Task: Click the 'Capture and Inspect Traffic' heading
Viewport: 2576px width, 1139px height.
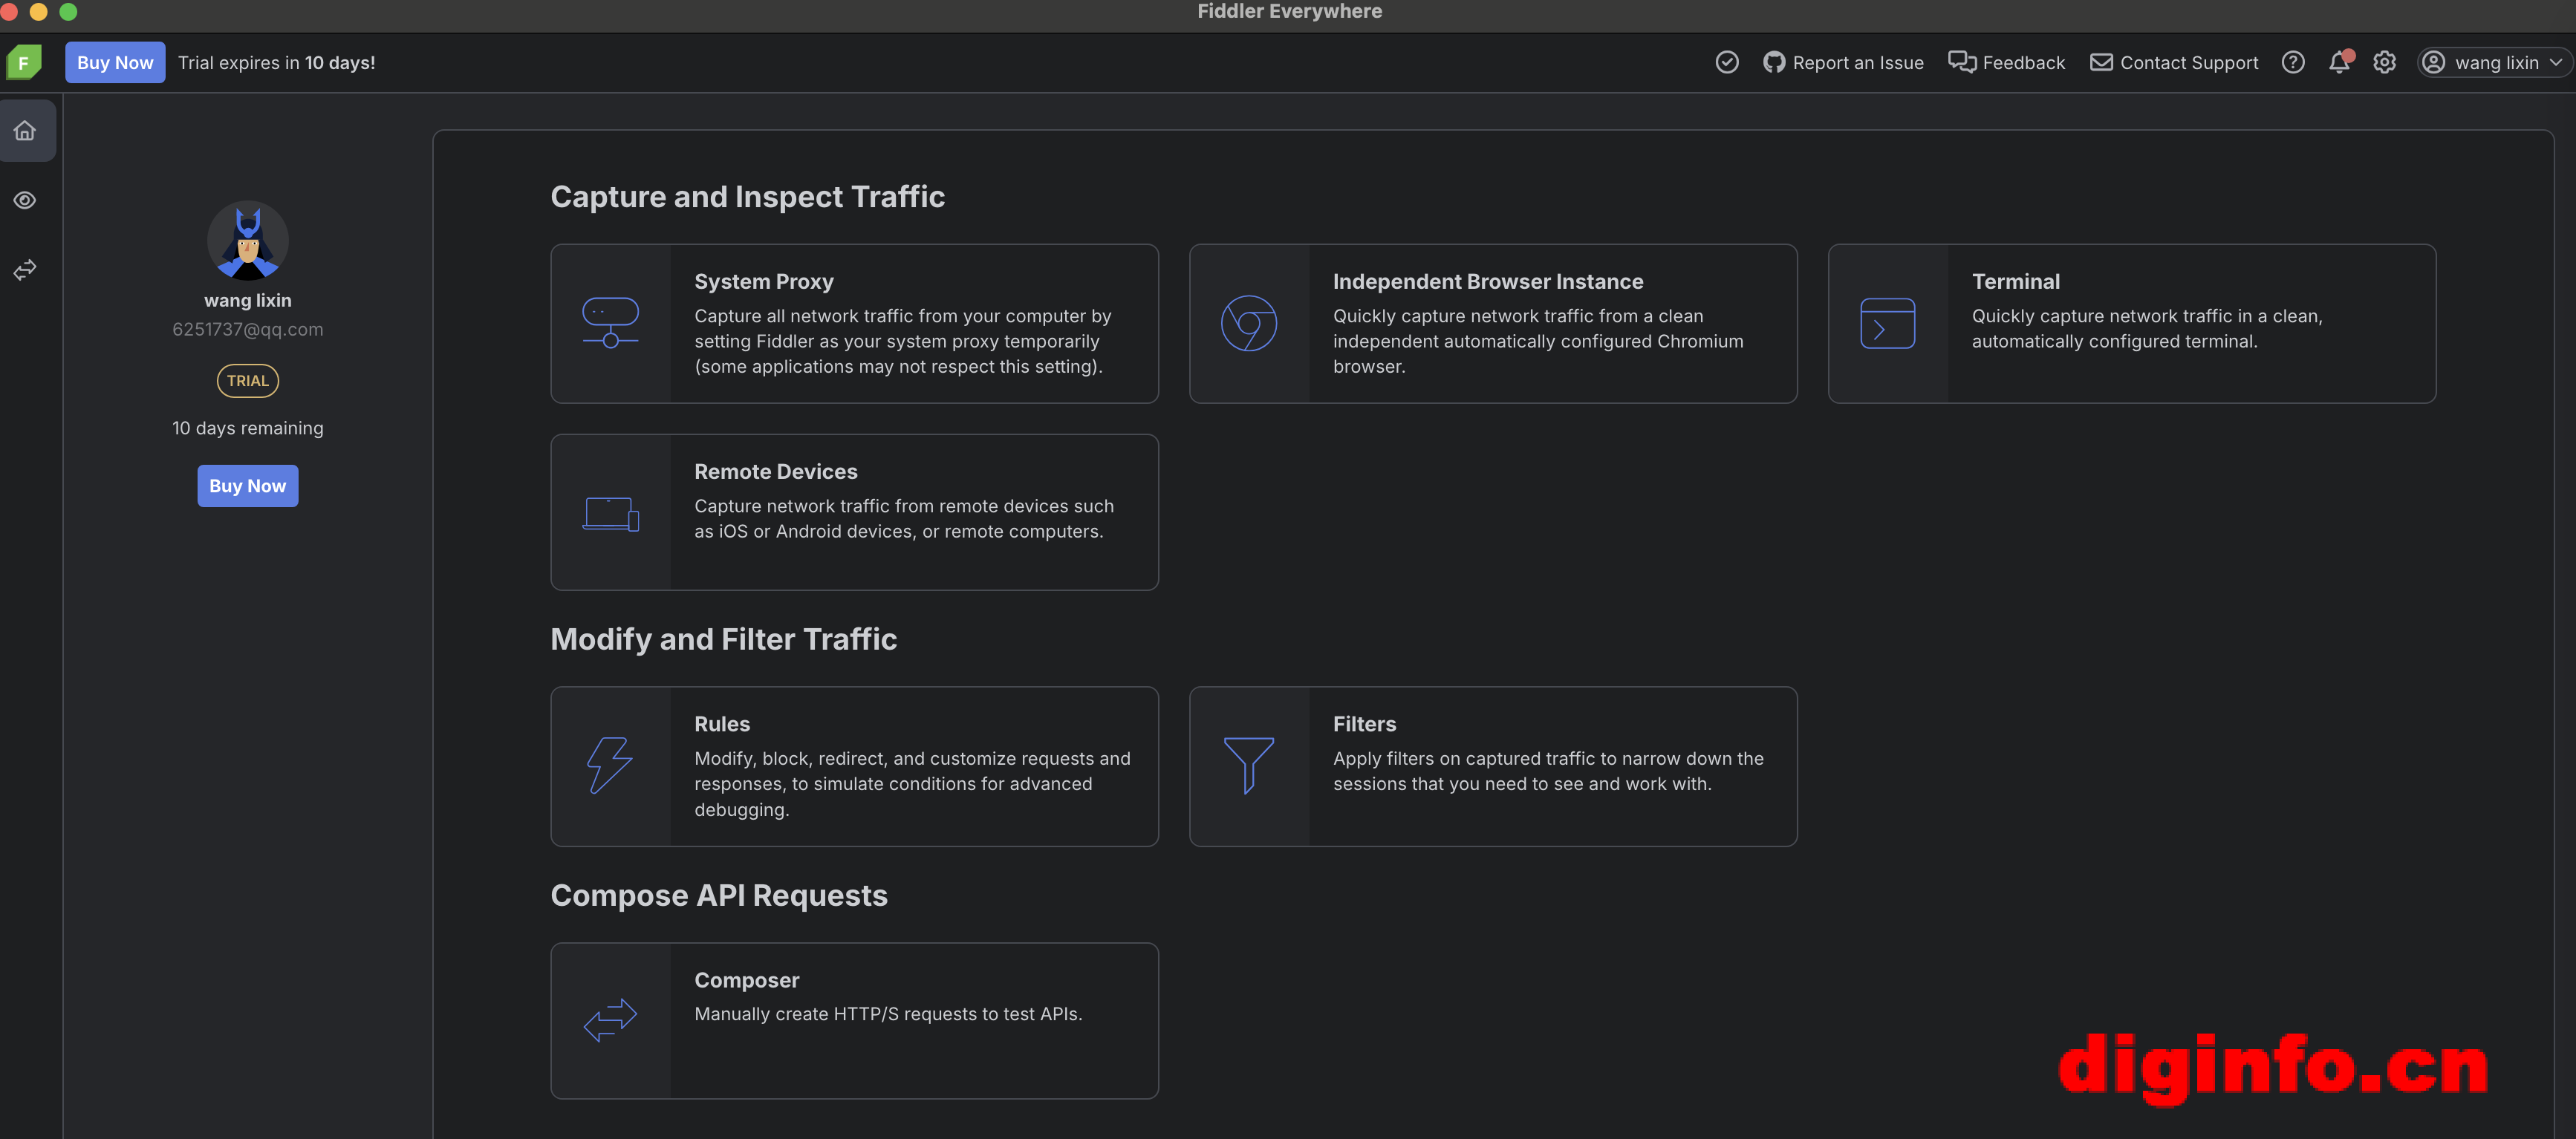Action: click(x=748, y=197)
